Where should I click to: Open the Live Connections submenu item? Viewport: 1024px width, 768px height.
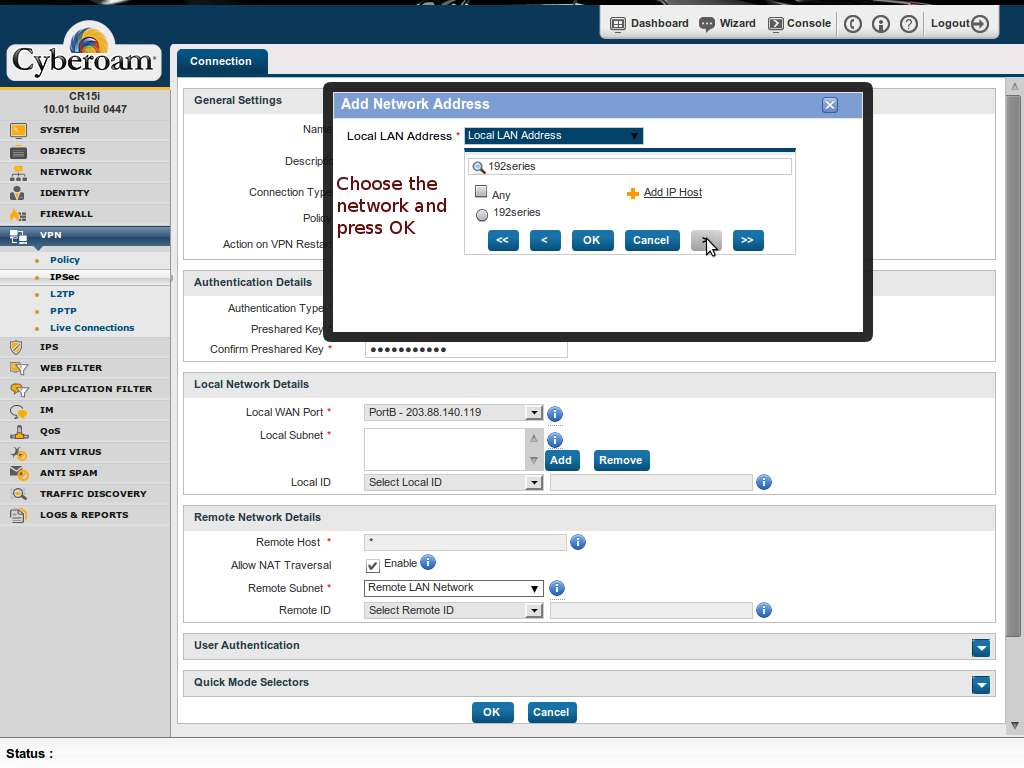pyautogui.click(x=92, y=328)
